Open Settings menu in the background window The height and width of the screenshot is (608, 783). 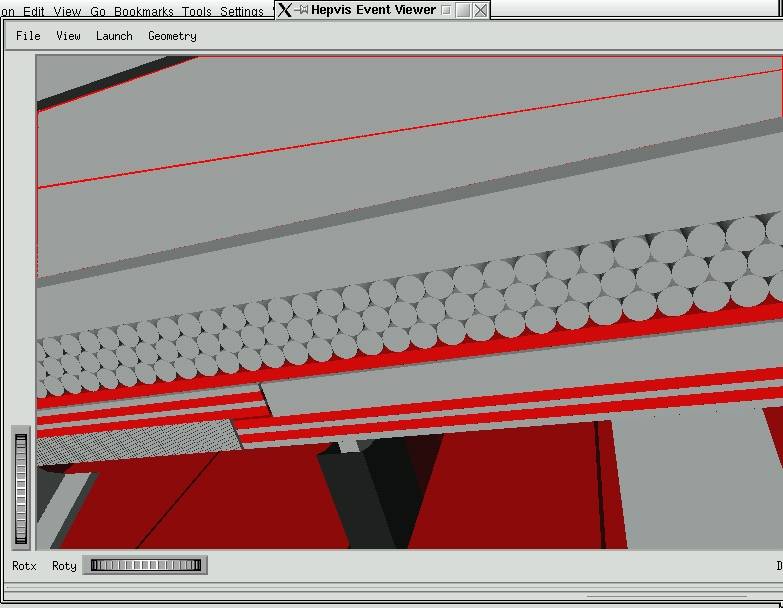click(242, 12)
